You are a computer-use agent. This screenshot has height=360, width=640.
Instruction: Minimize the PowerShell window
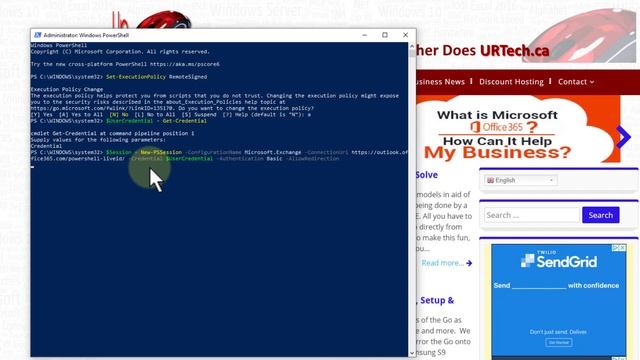[364, 35]
